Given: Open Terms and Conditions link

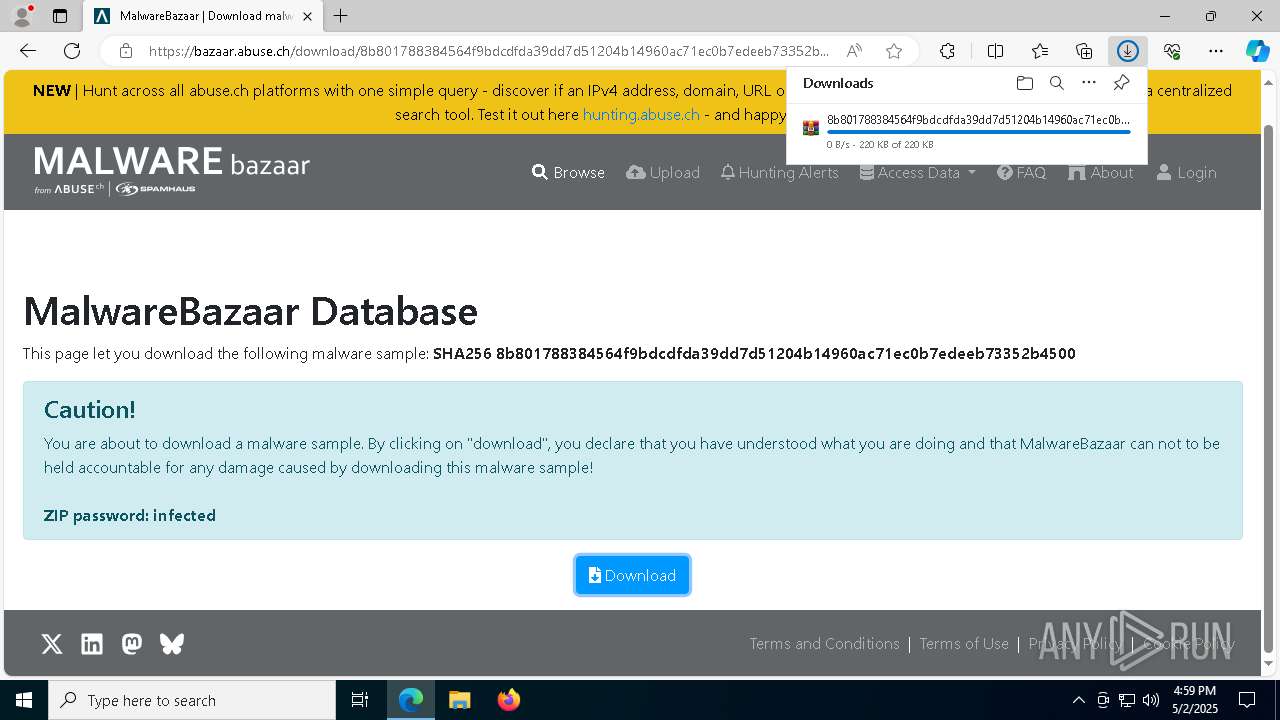Looking at the screenshot, I should (x=825, y=644).
